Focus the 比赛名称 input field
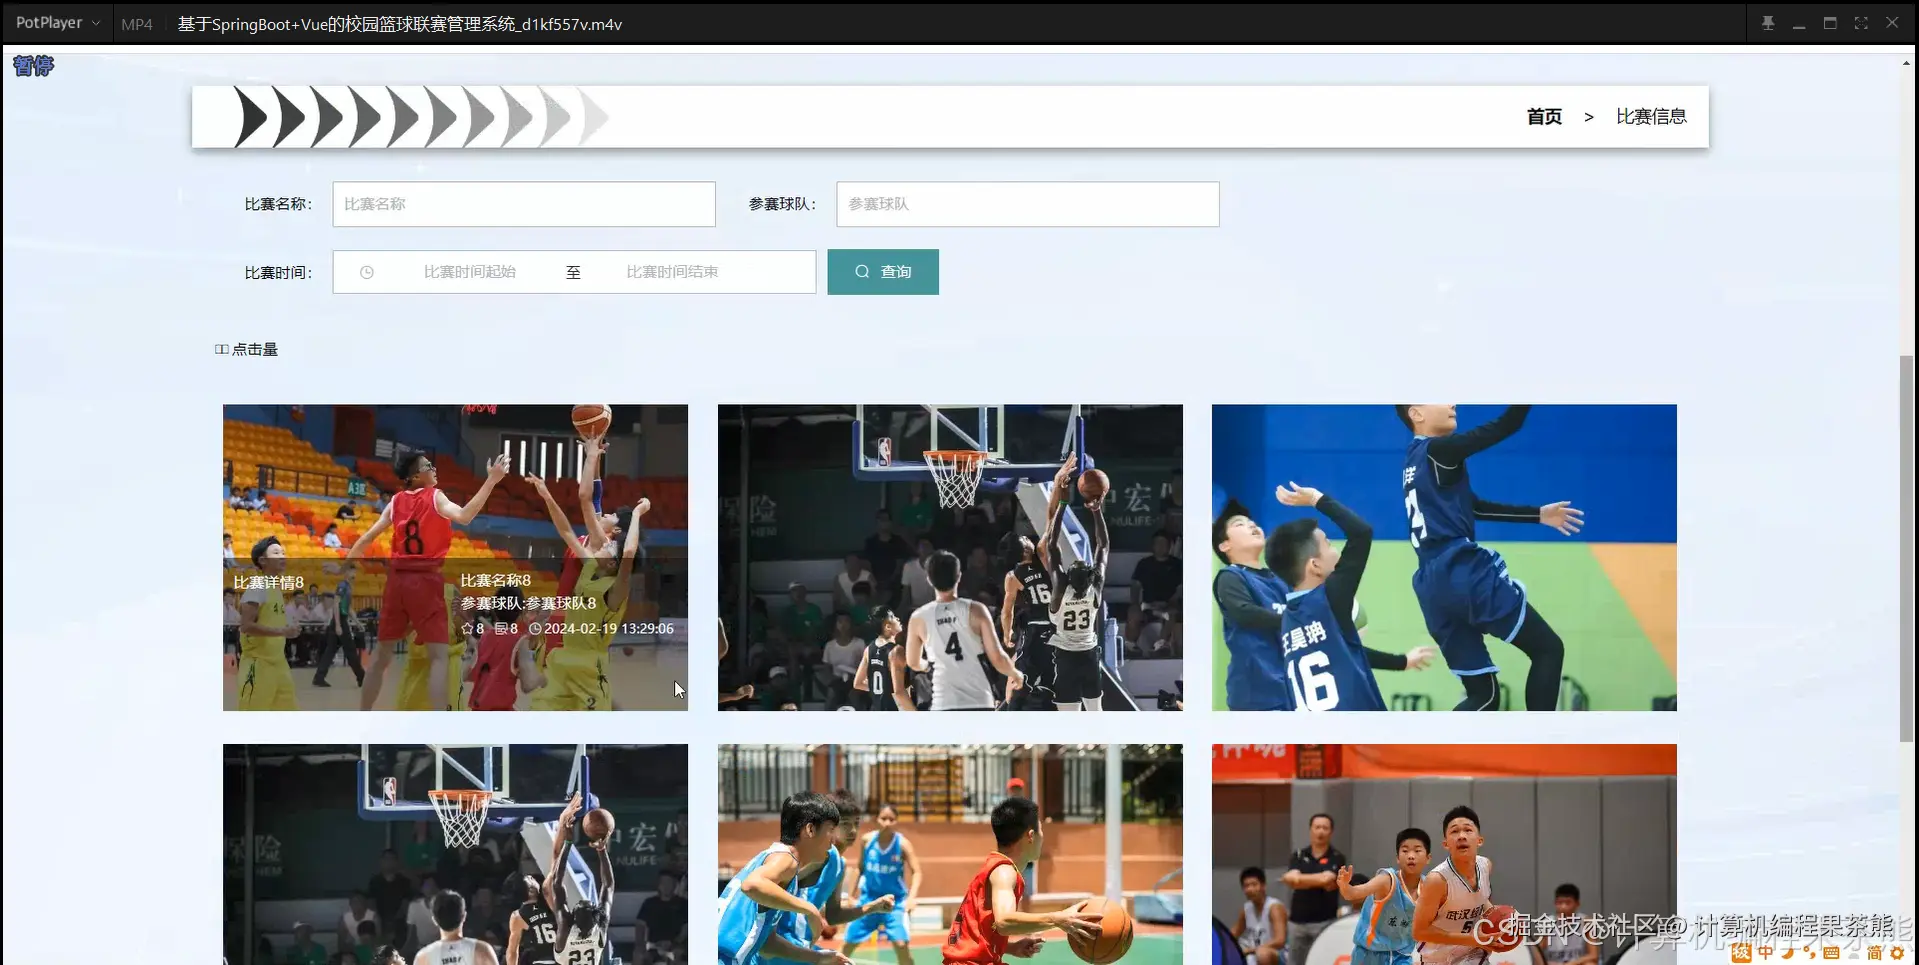1919x965 pixels. (524, 204)
